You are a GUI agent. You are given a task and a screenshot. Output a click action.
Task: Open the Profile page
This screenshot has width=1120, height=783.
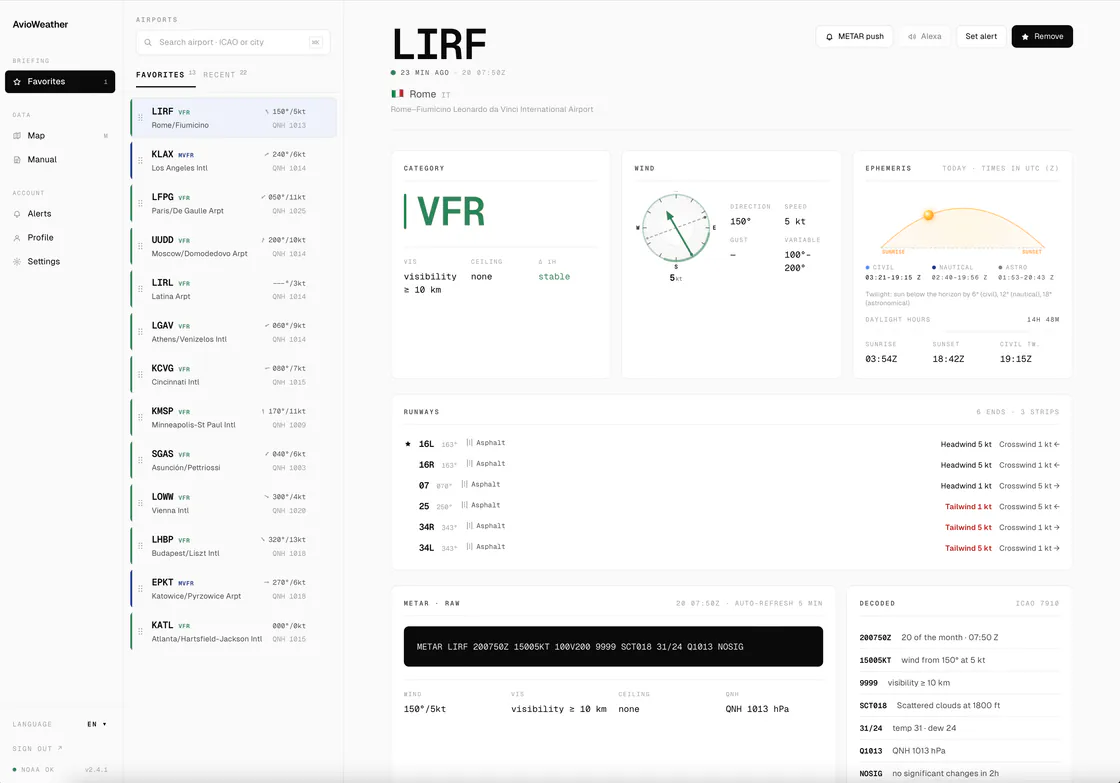[x=60, y=237]
